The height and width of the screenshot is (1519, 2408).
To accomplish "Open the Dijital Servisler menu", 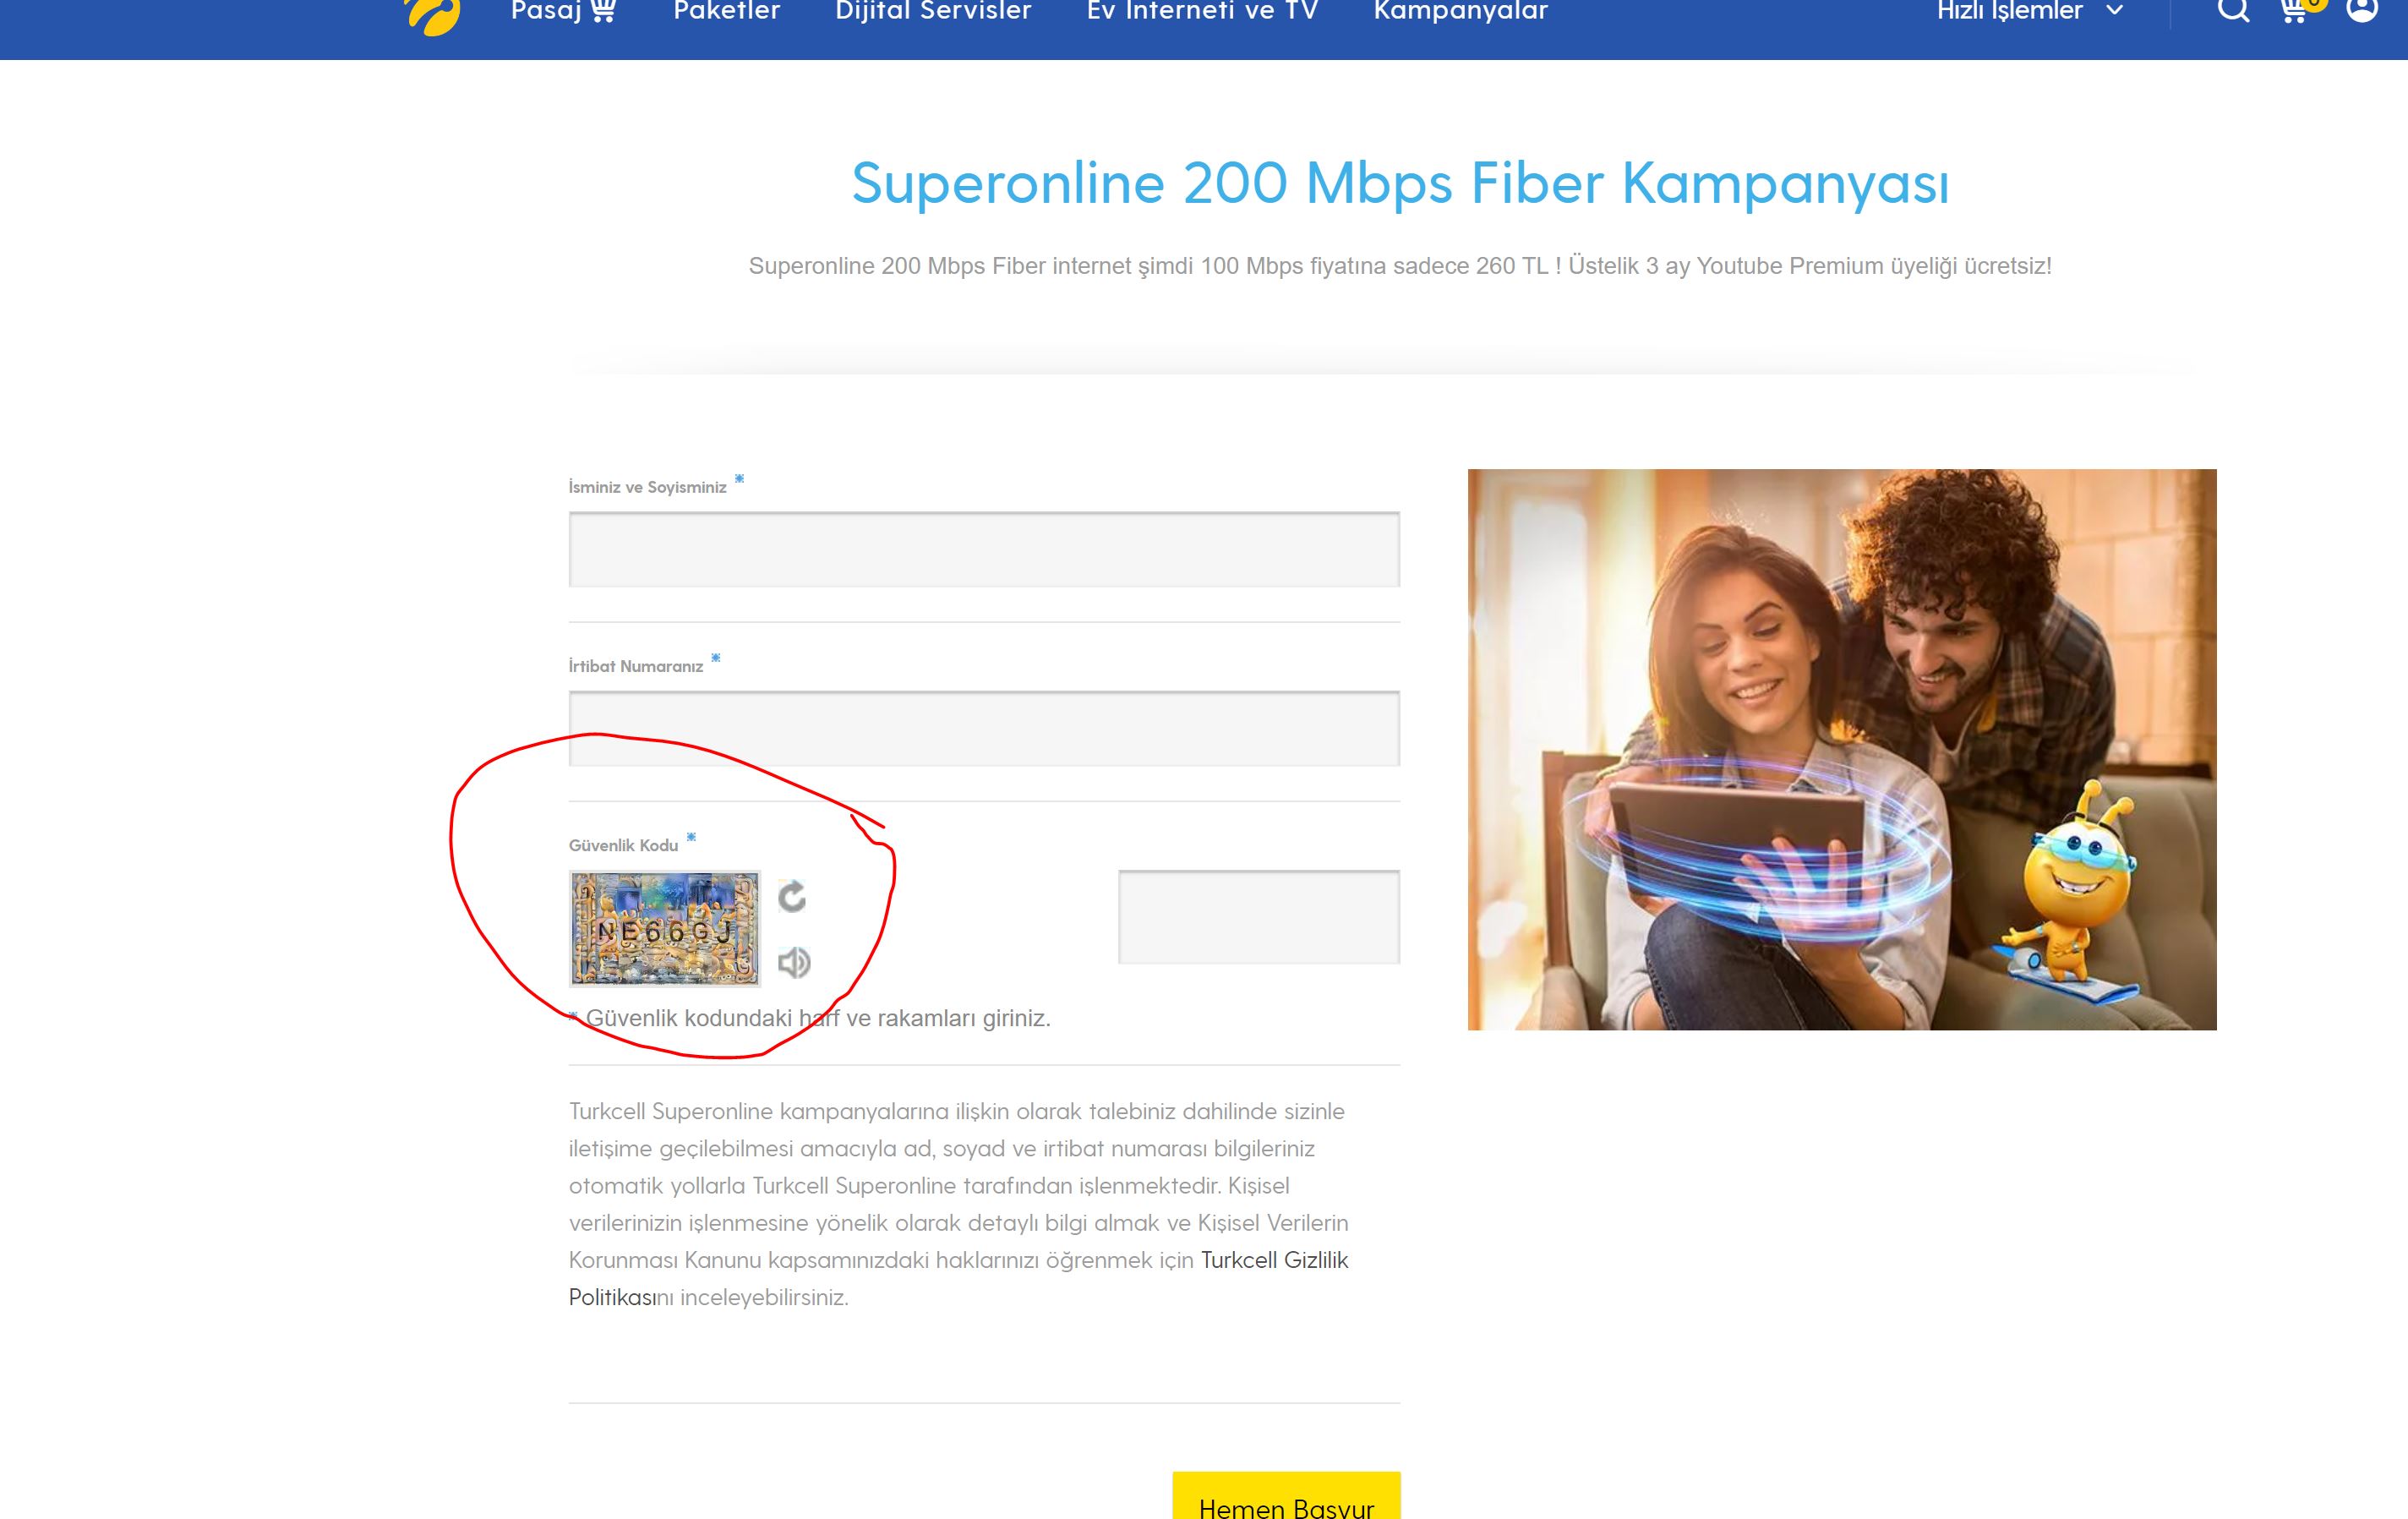I will tap(933, 11).
